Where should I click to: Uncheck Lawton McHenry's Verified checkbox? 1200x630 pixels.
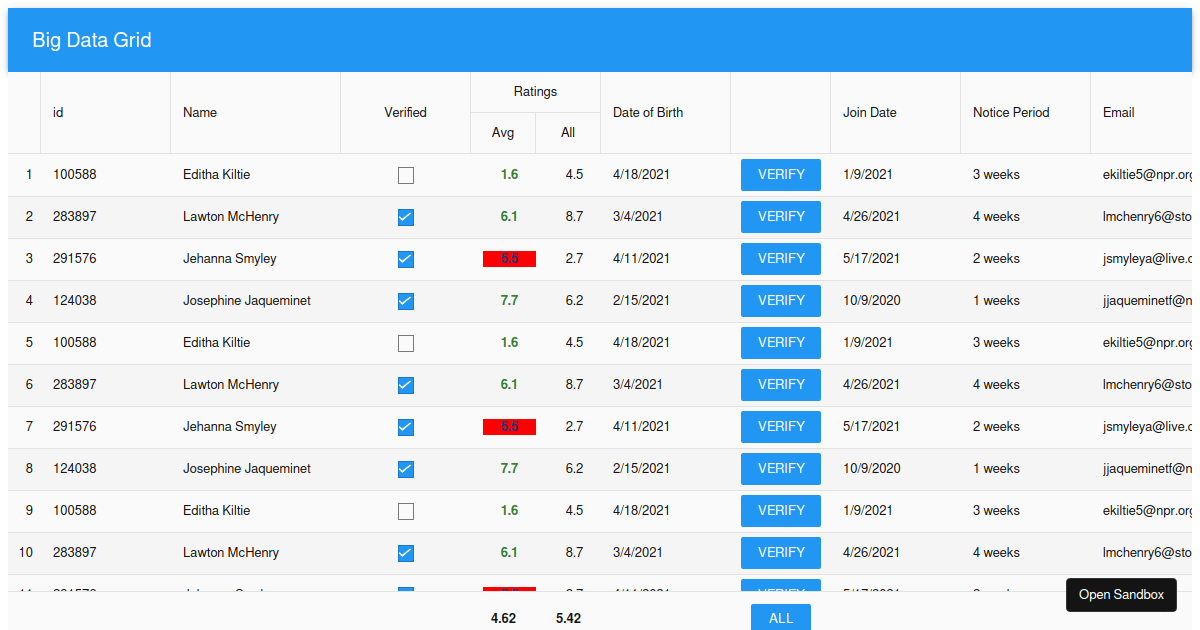(406, 217)
